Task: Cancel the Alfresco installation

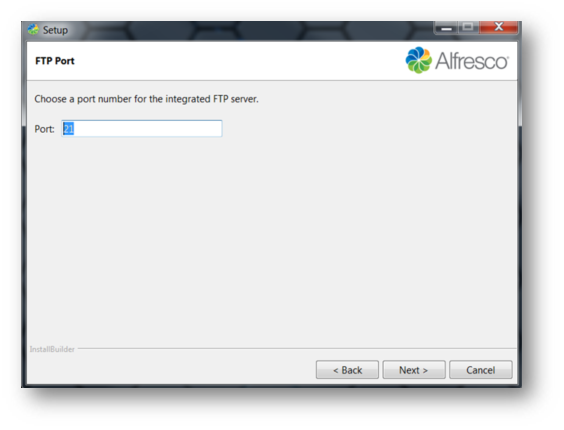Action: pos(481,370)
